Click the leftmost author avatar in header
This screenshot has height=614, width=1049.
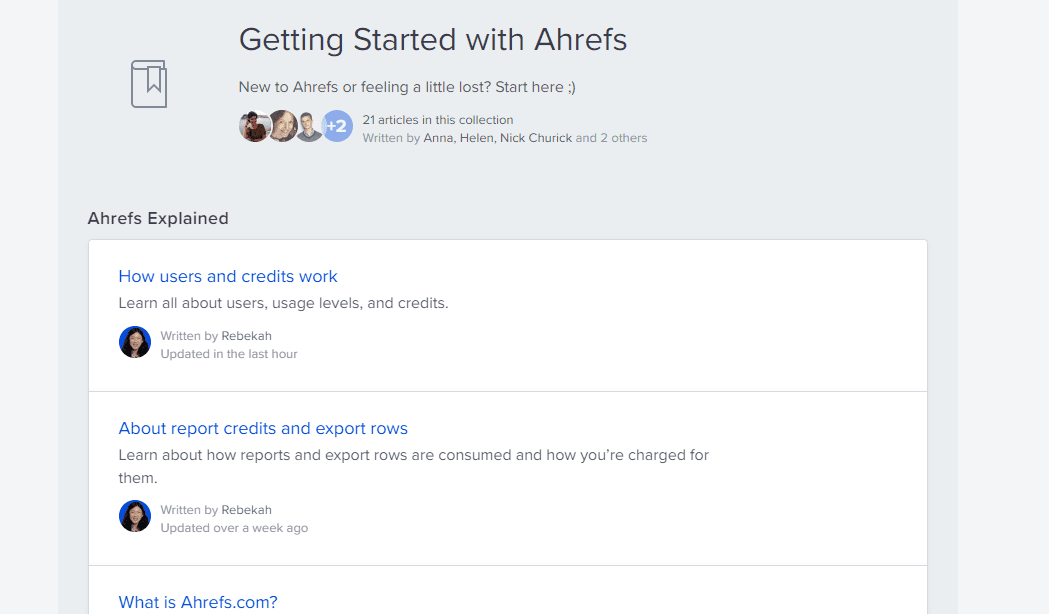click(254, 126)
